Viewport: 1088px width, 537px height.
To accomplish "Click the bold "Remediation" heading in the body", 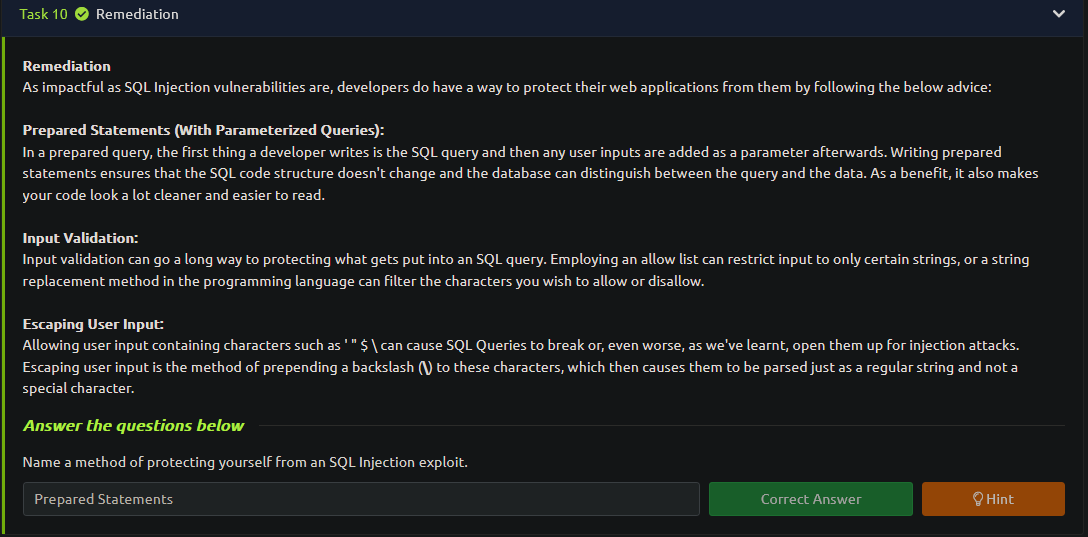I will click(67, 67).
